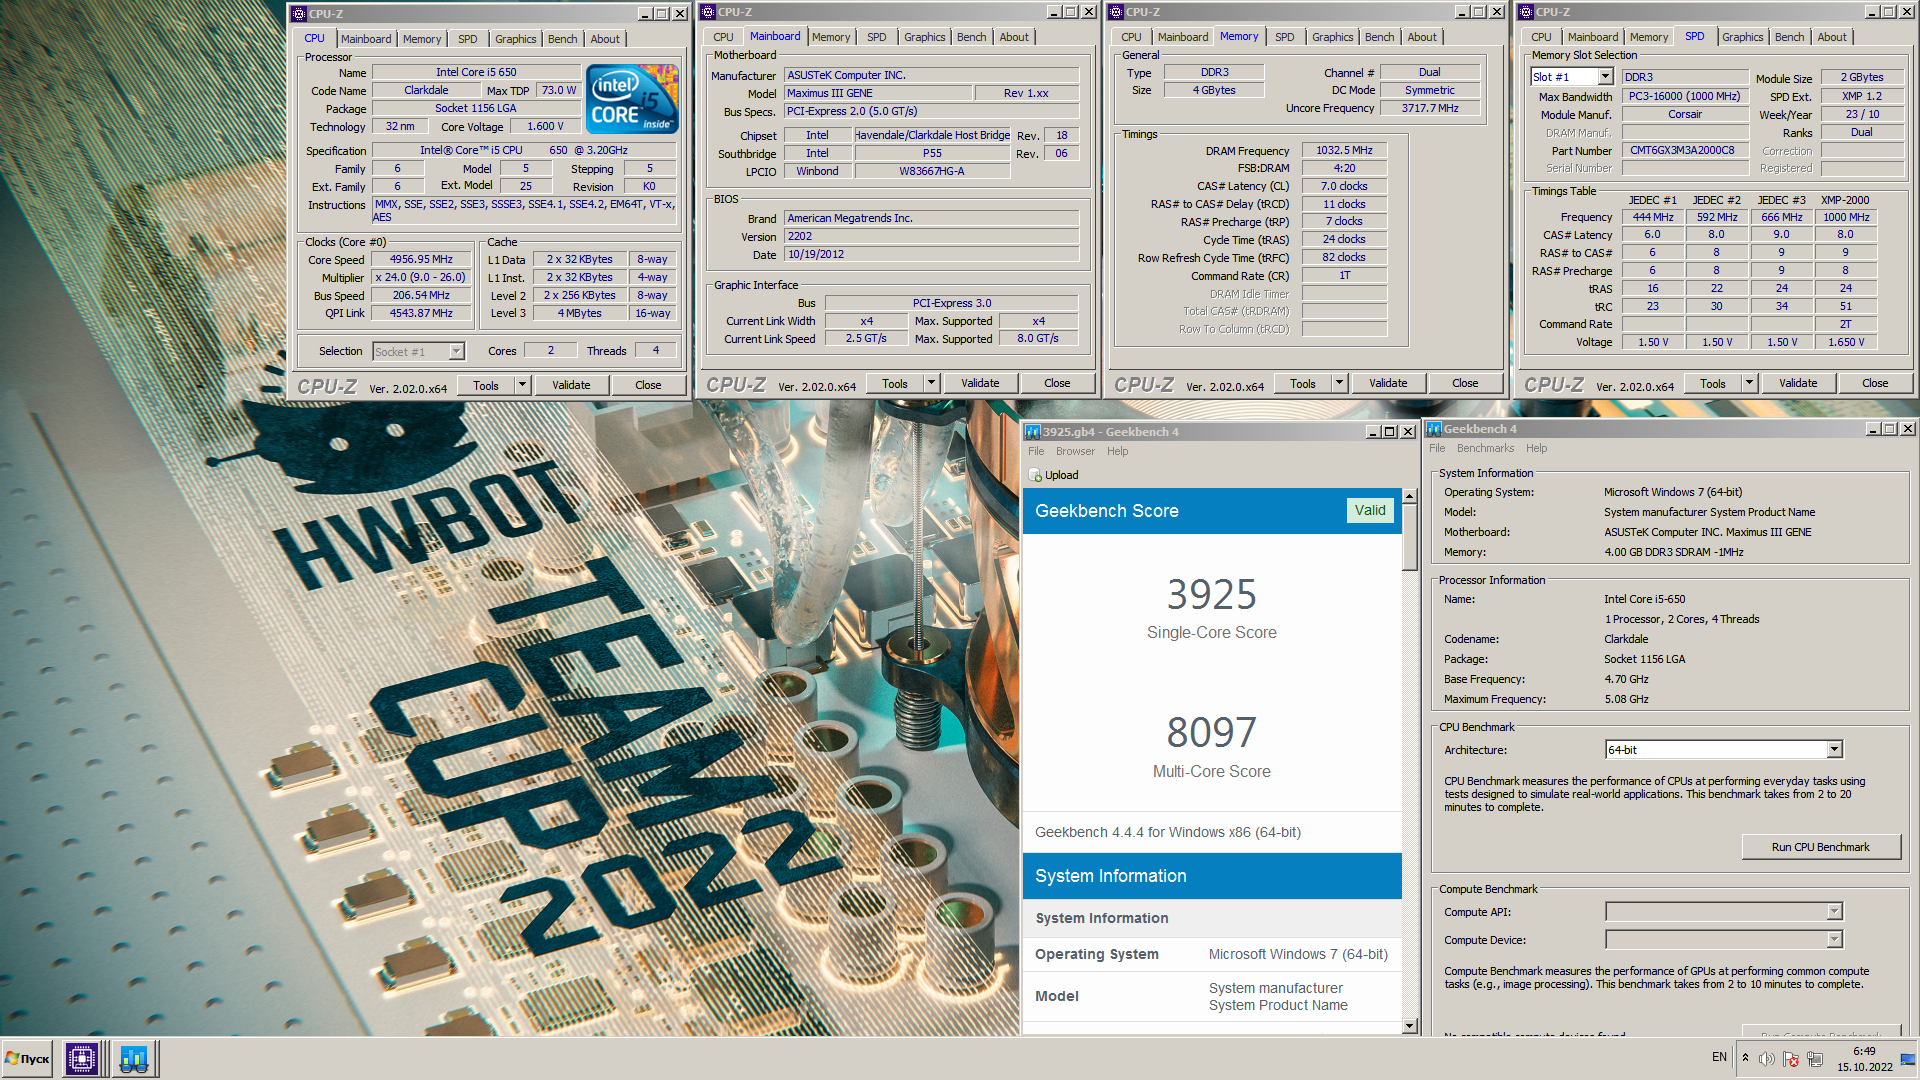Open Benchmarks menu in Geekbench 4 window
The width and height of the screenshot is (1920, 1080).
pyautogui.click(x=1485, y=448)
